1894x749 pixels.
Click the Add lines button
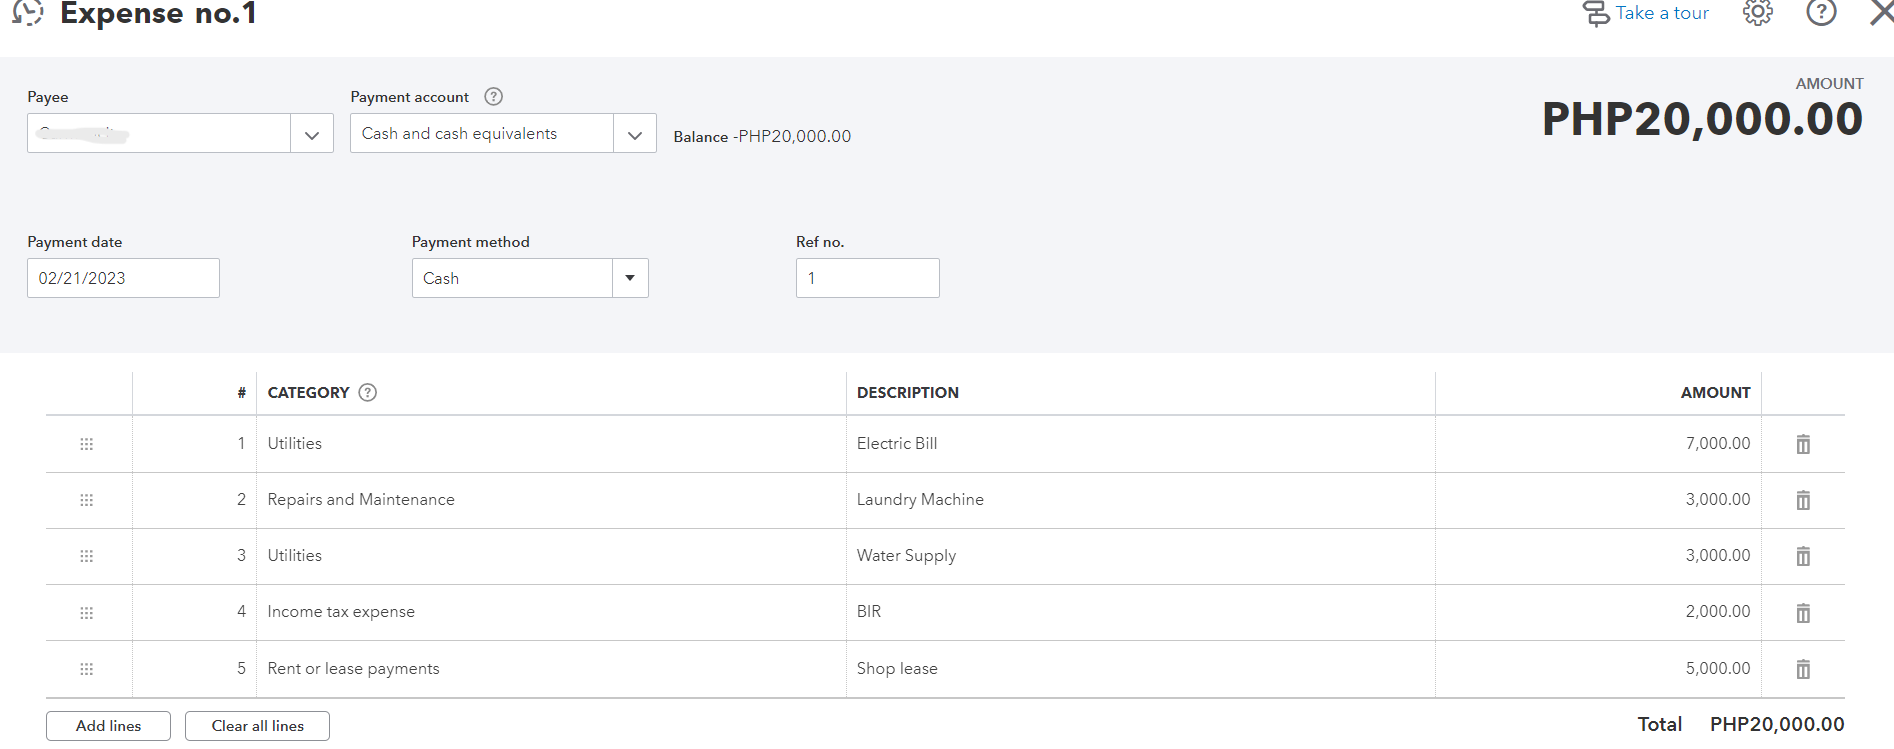[x=108, y=726]
